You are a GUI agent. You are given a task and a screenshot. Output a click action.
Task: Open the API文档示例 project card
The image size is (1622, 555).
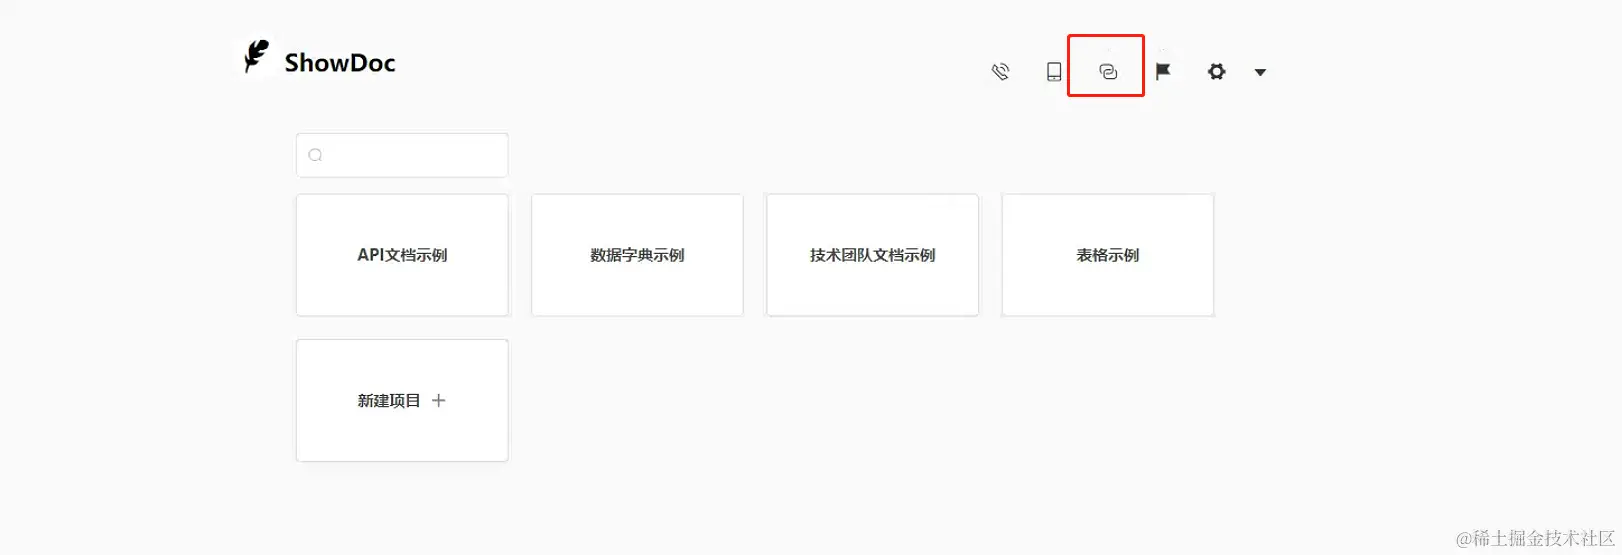pos(402,255)
